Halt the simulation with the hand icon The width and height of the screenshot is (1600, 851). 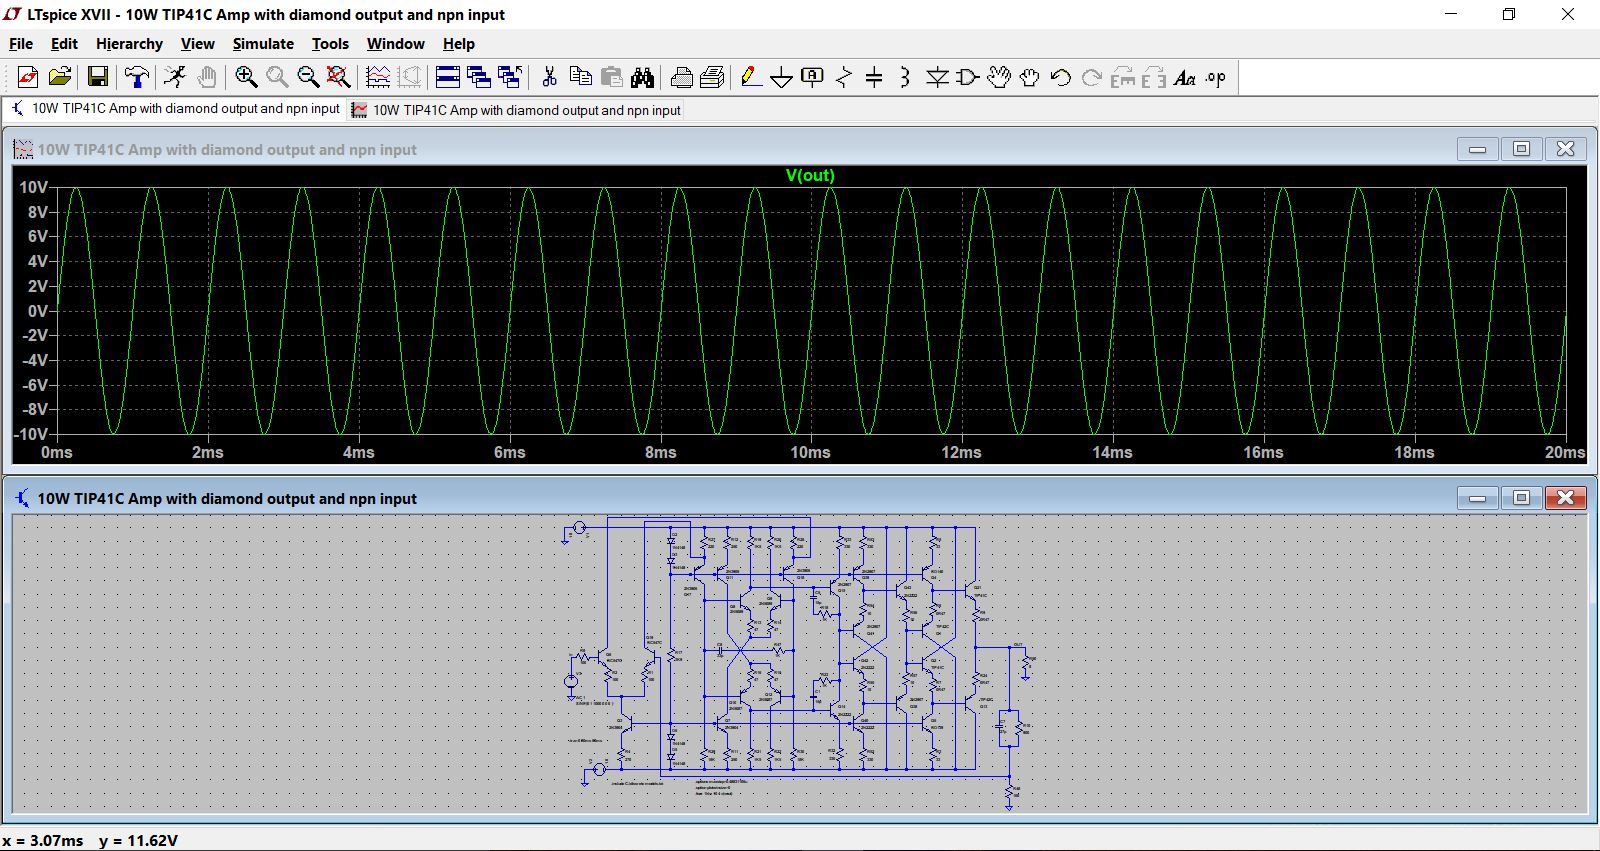pos(207,77)
